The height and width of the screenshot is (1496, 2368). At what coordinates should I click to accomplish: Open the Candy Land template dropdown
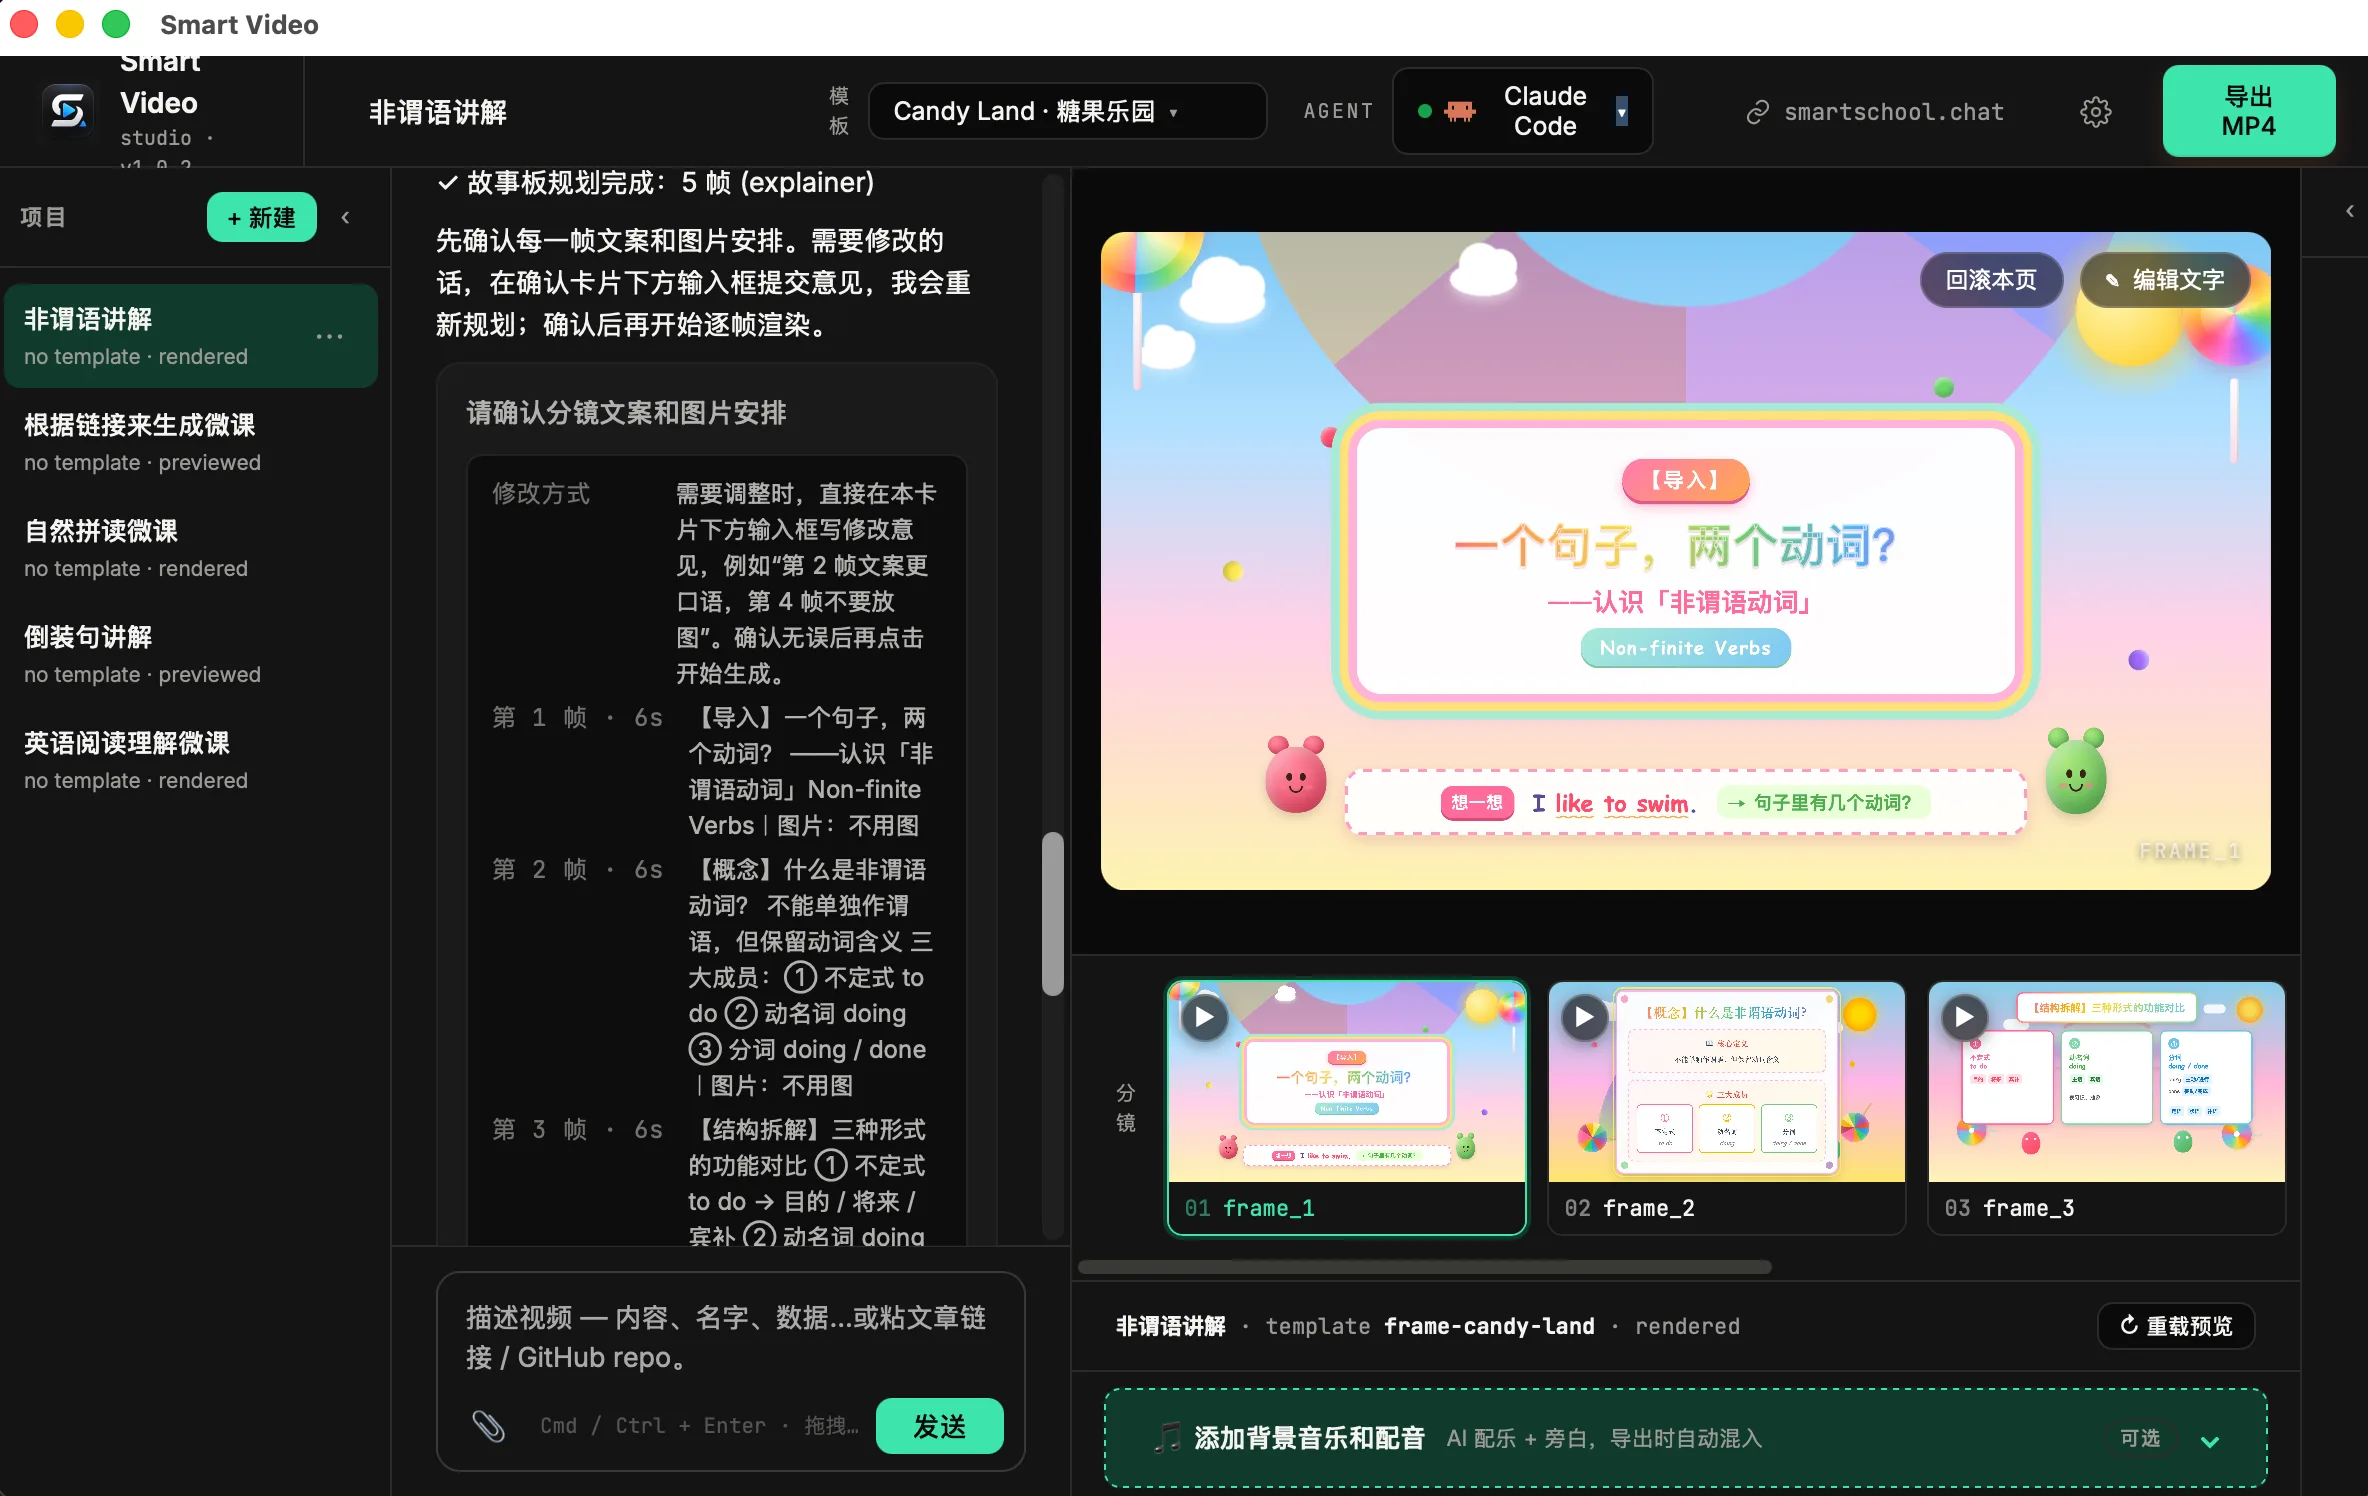tap(1067, 111)
